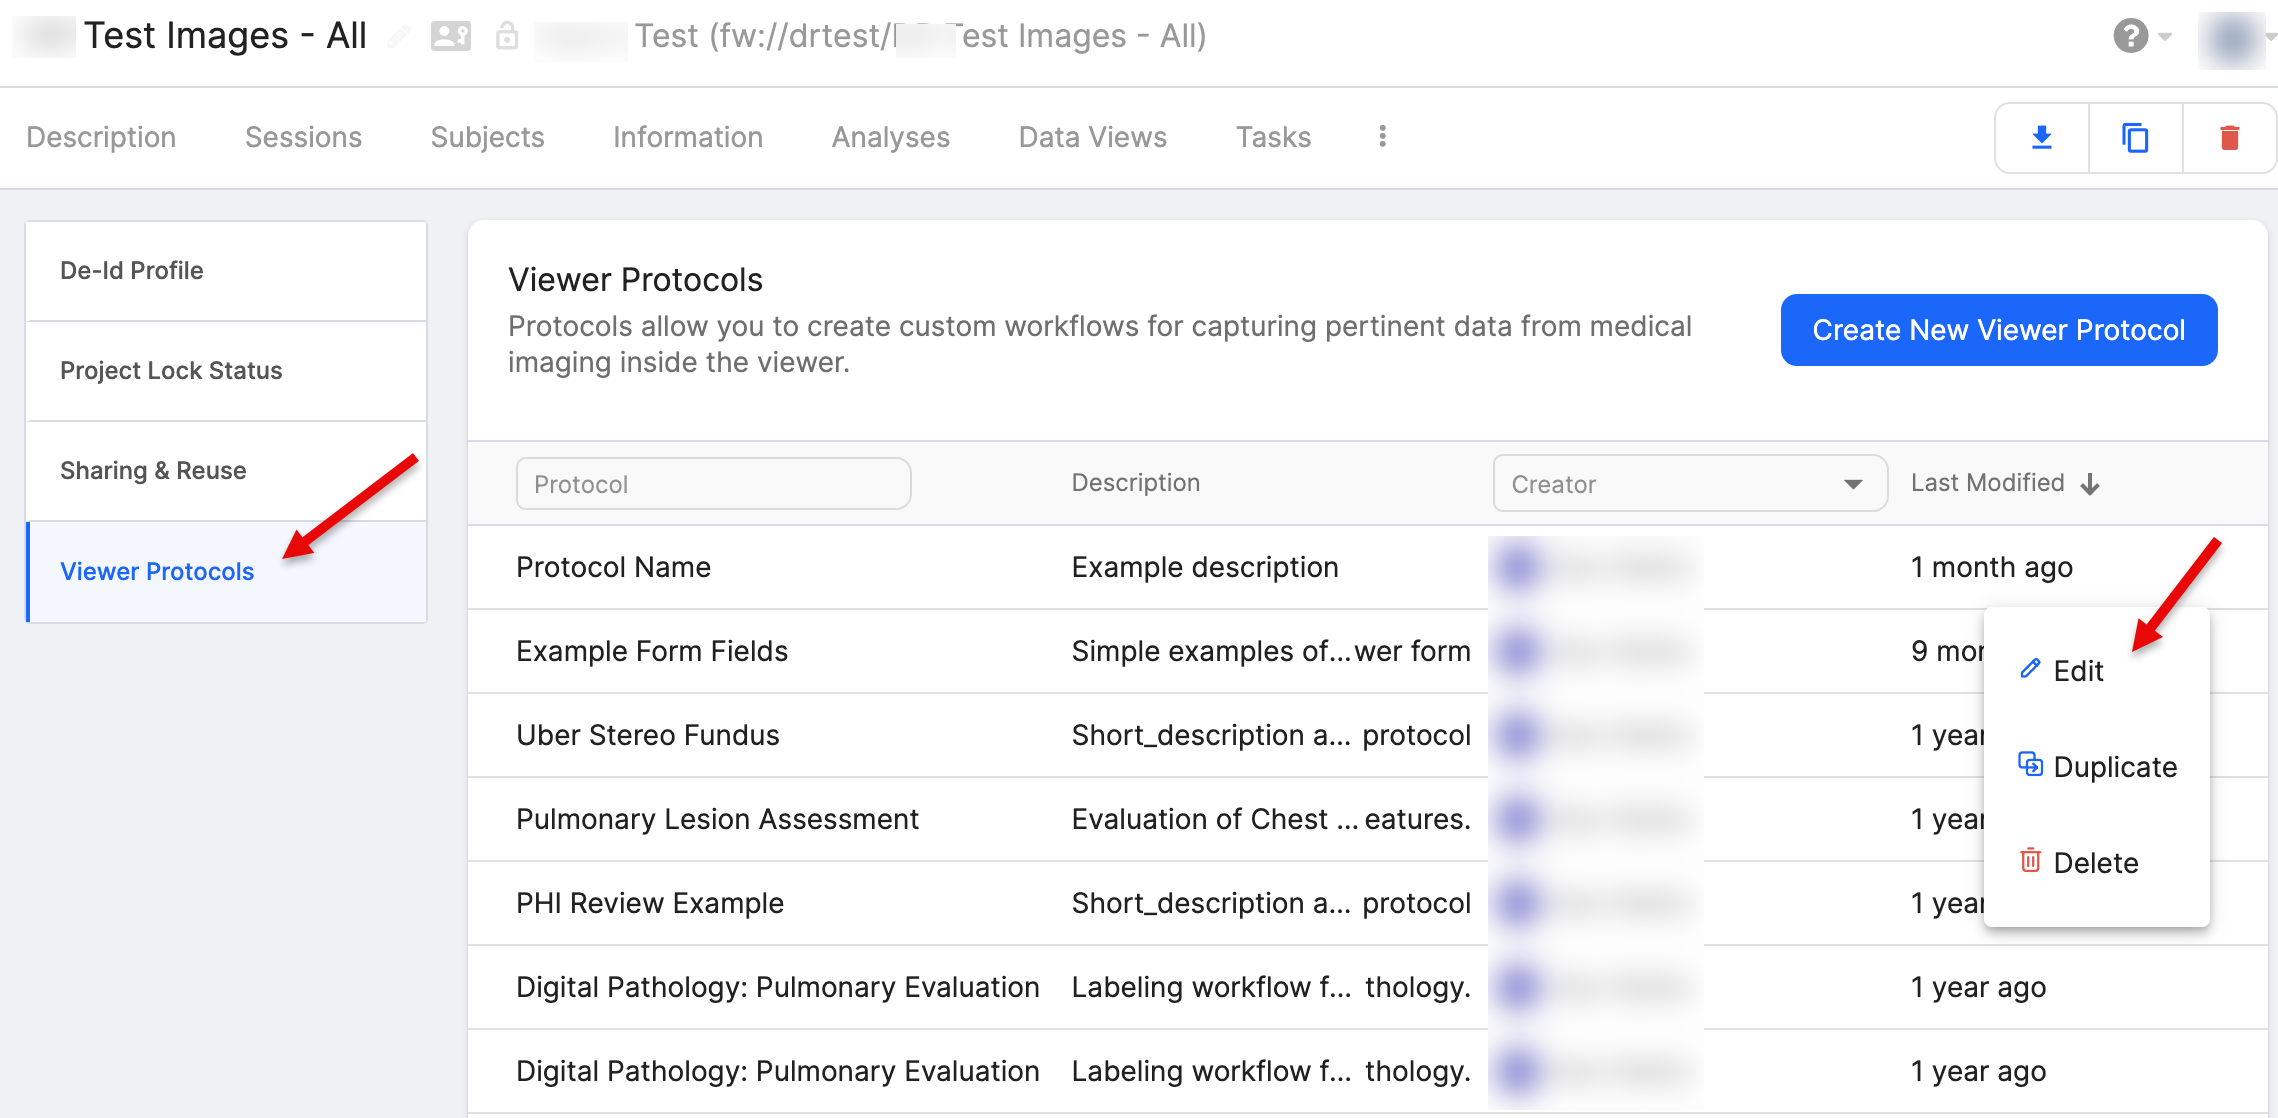This screenshot has height=1118, width=2278.
Task: Open the three-dot more tabs menu
Action: [1382, 137]
